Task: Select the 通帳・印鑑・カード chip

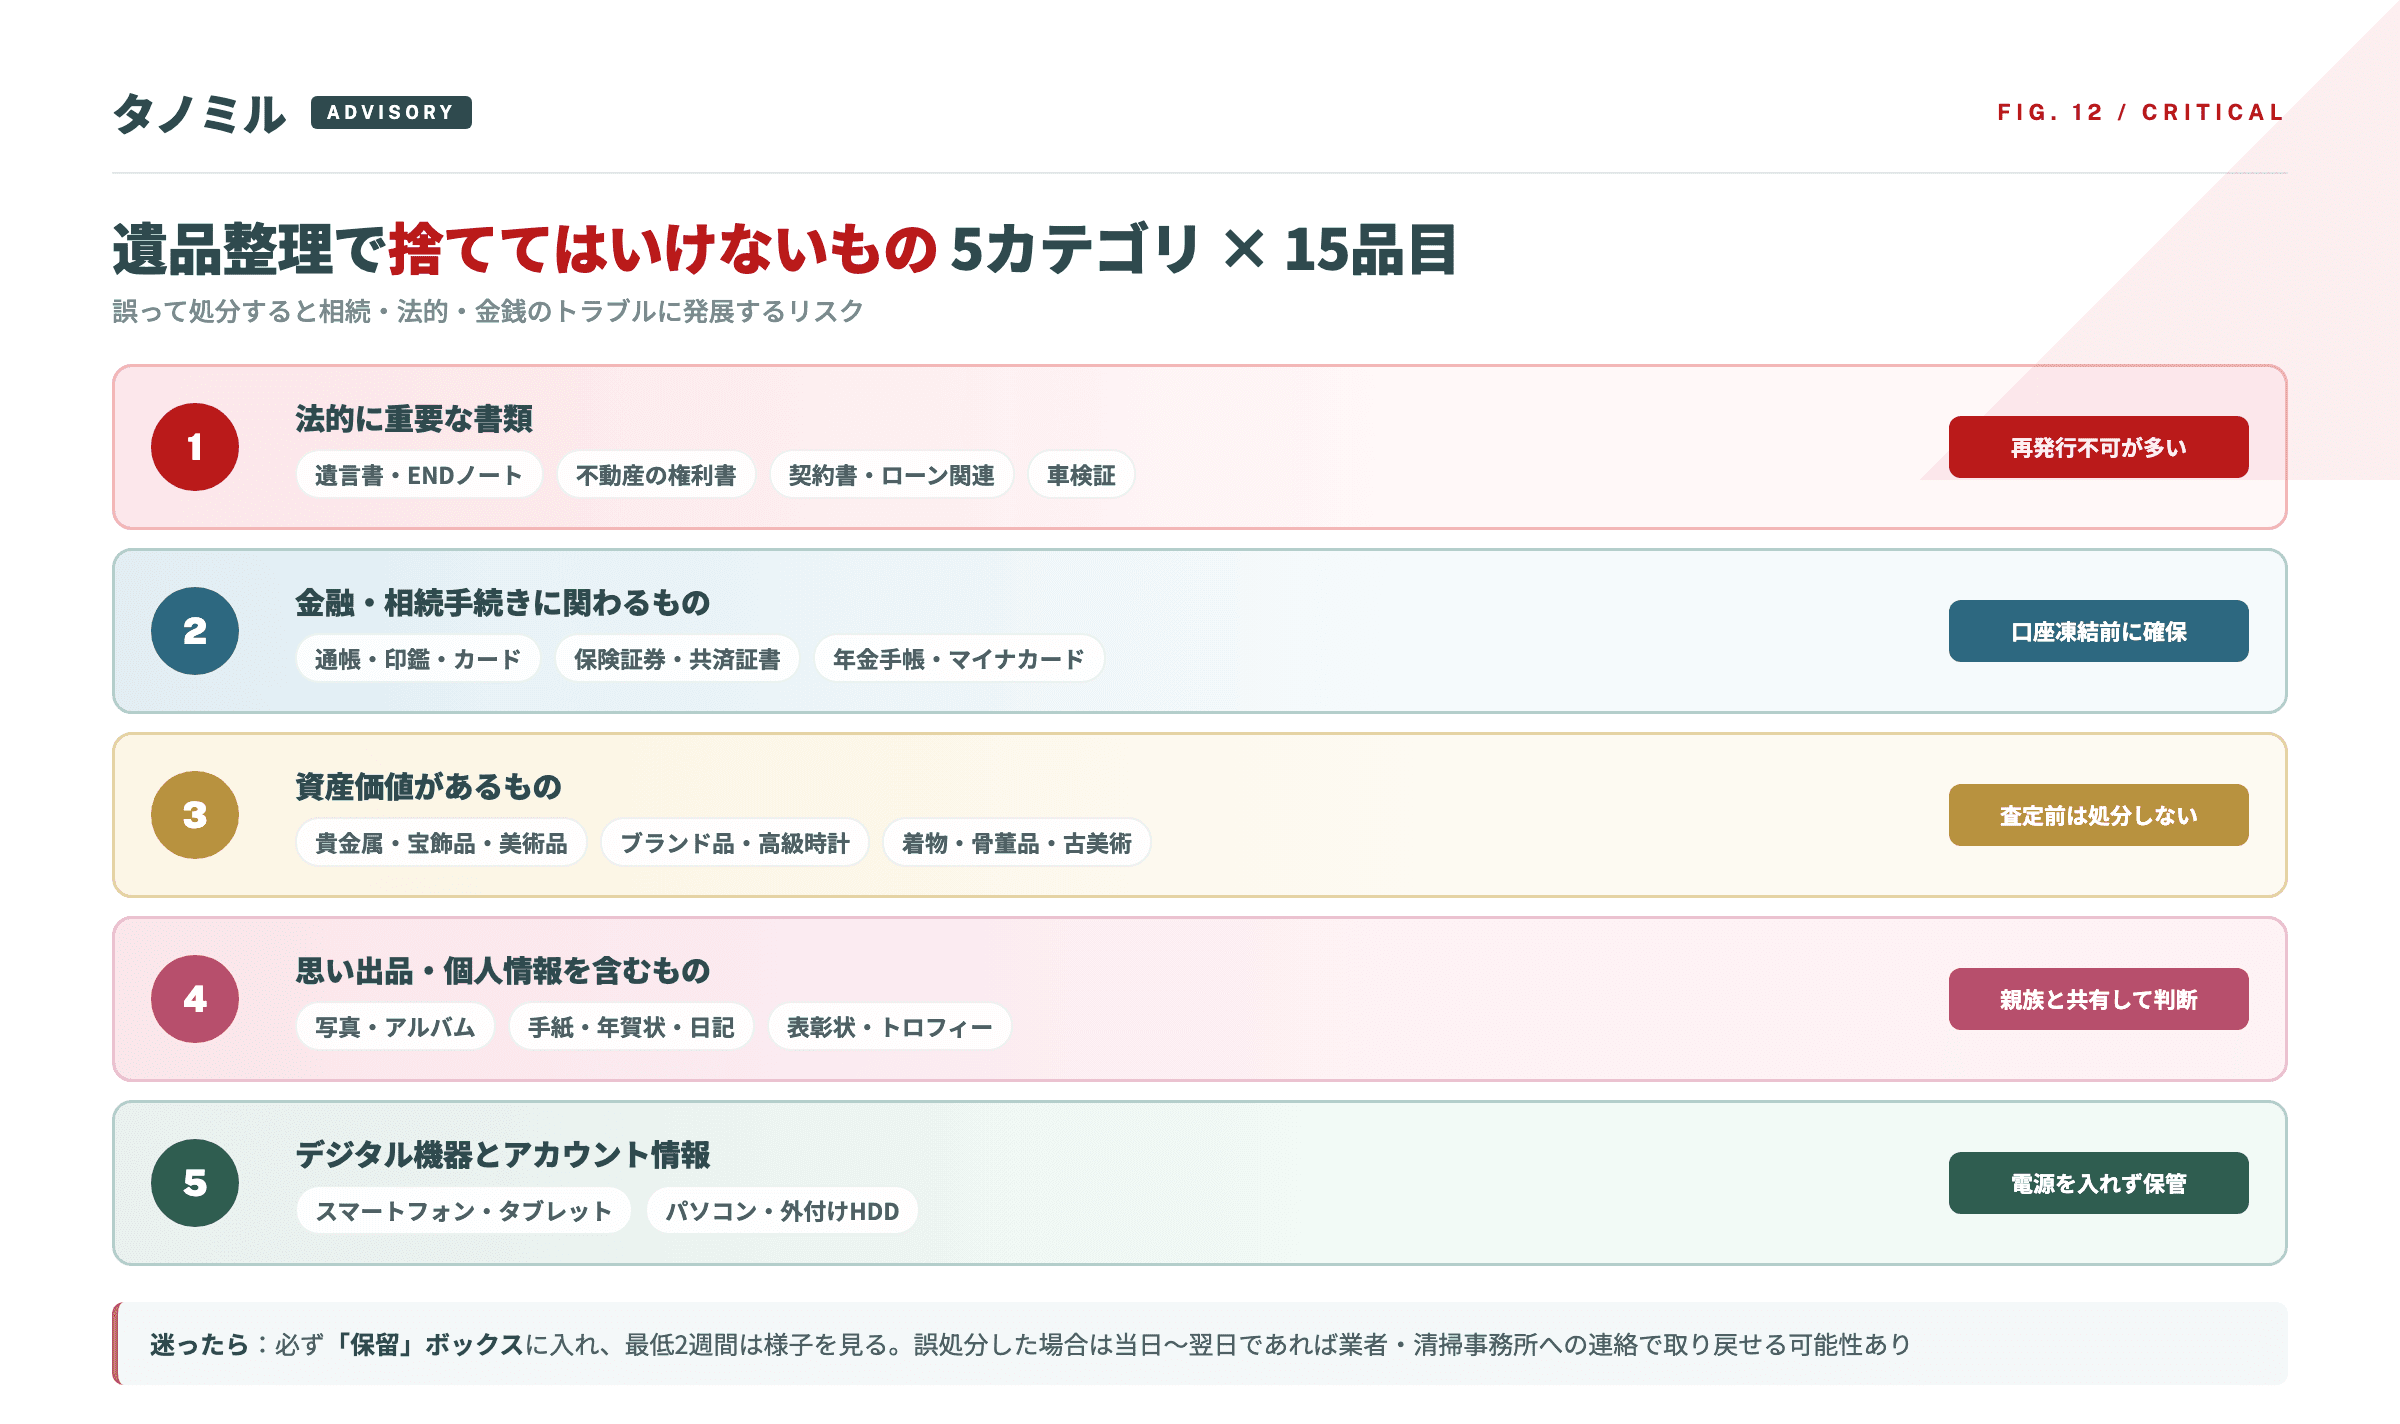Action: [418, 659]
